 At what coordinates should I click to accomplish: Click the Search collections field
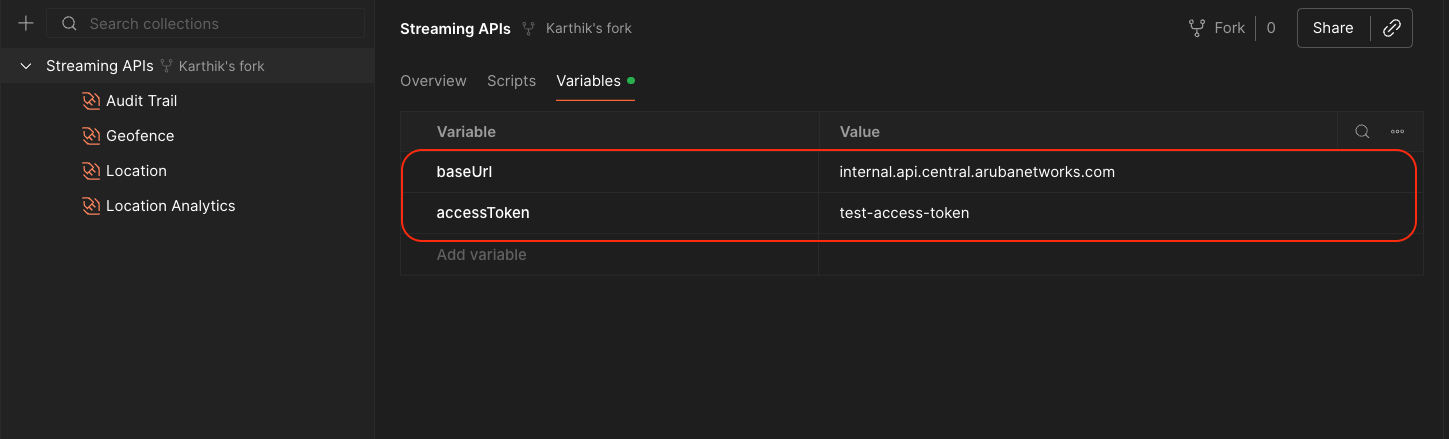220,24
